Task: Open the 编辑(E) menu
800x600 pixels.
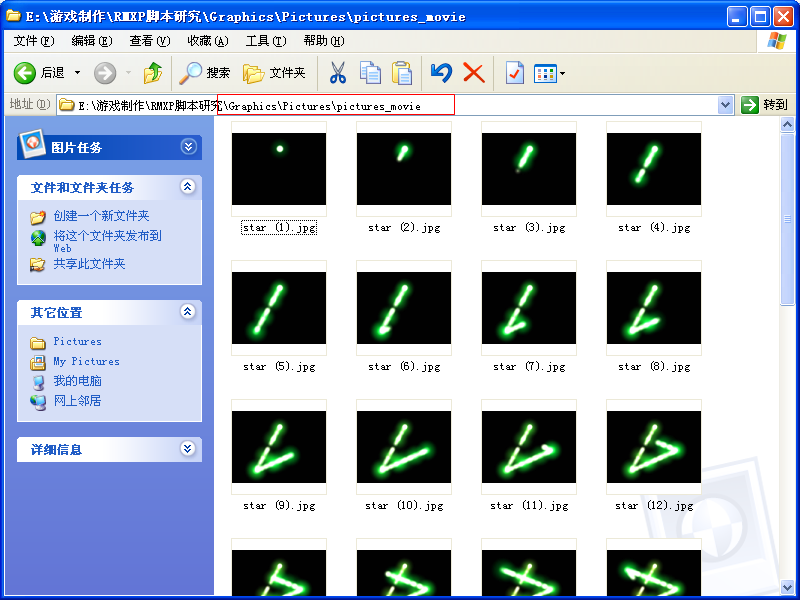Action: (x=92, y=41)
